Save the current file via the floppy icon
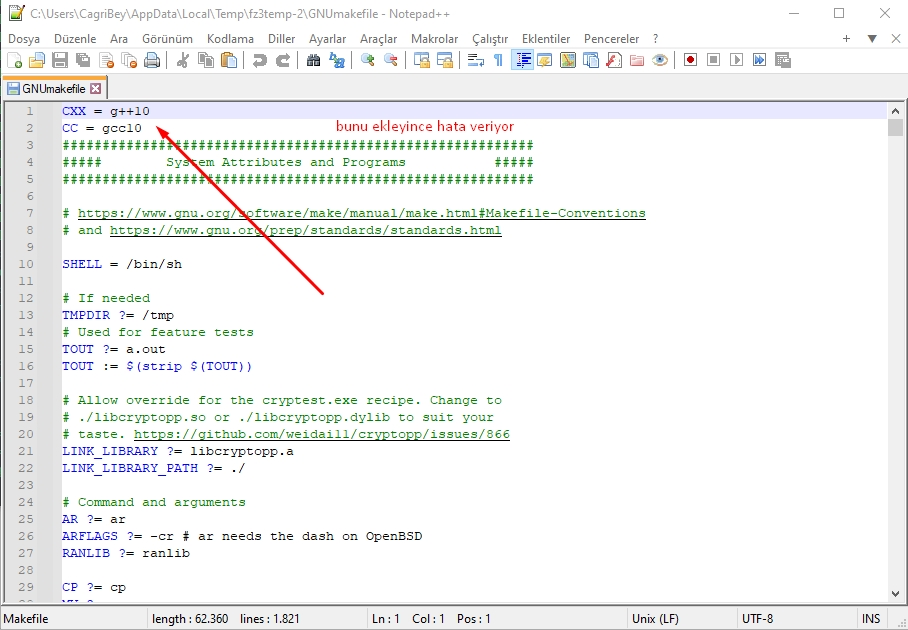 tap(60, 60)
